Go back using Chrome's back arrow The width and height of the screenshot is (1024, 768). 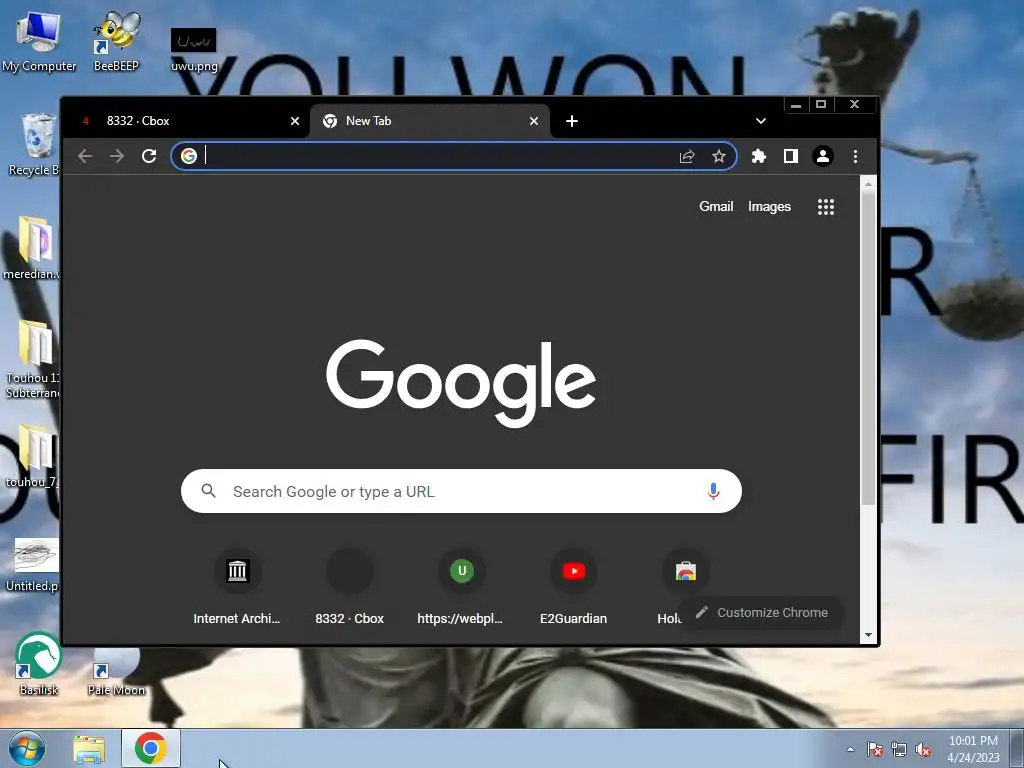[85, 156]
